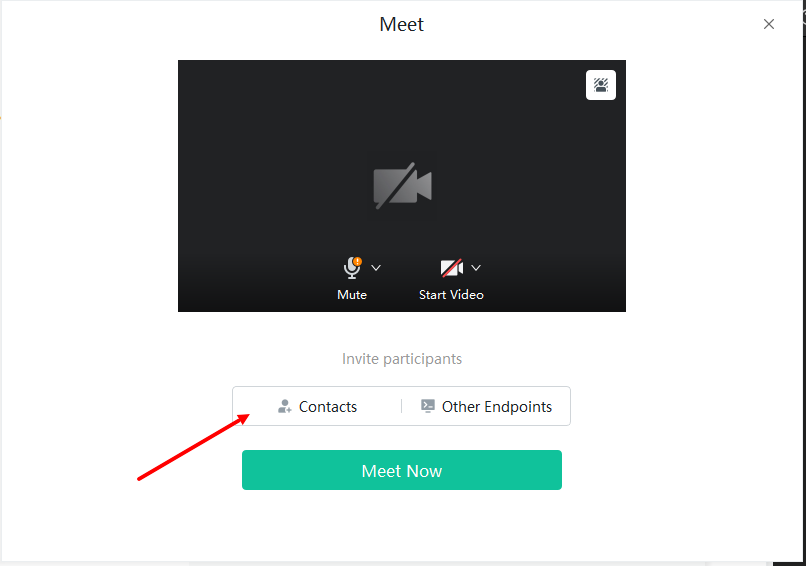Click the Invite participants text

pos(402,359)
